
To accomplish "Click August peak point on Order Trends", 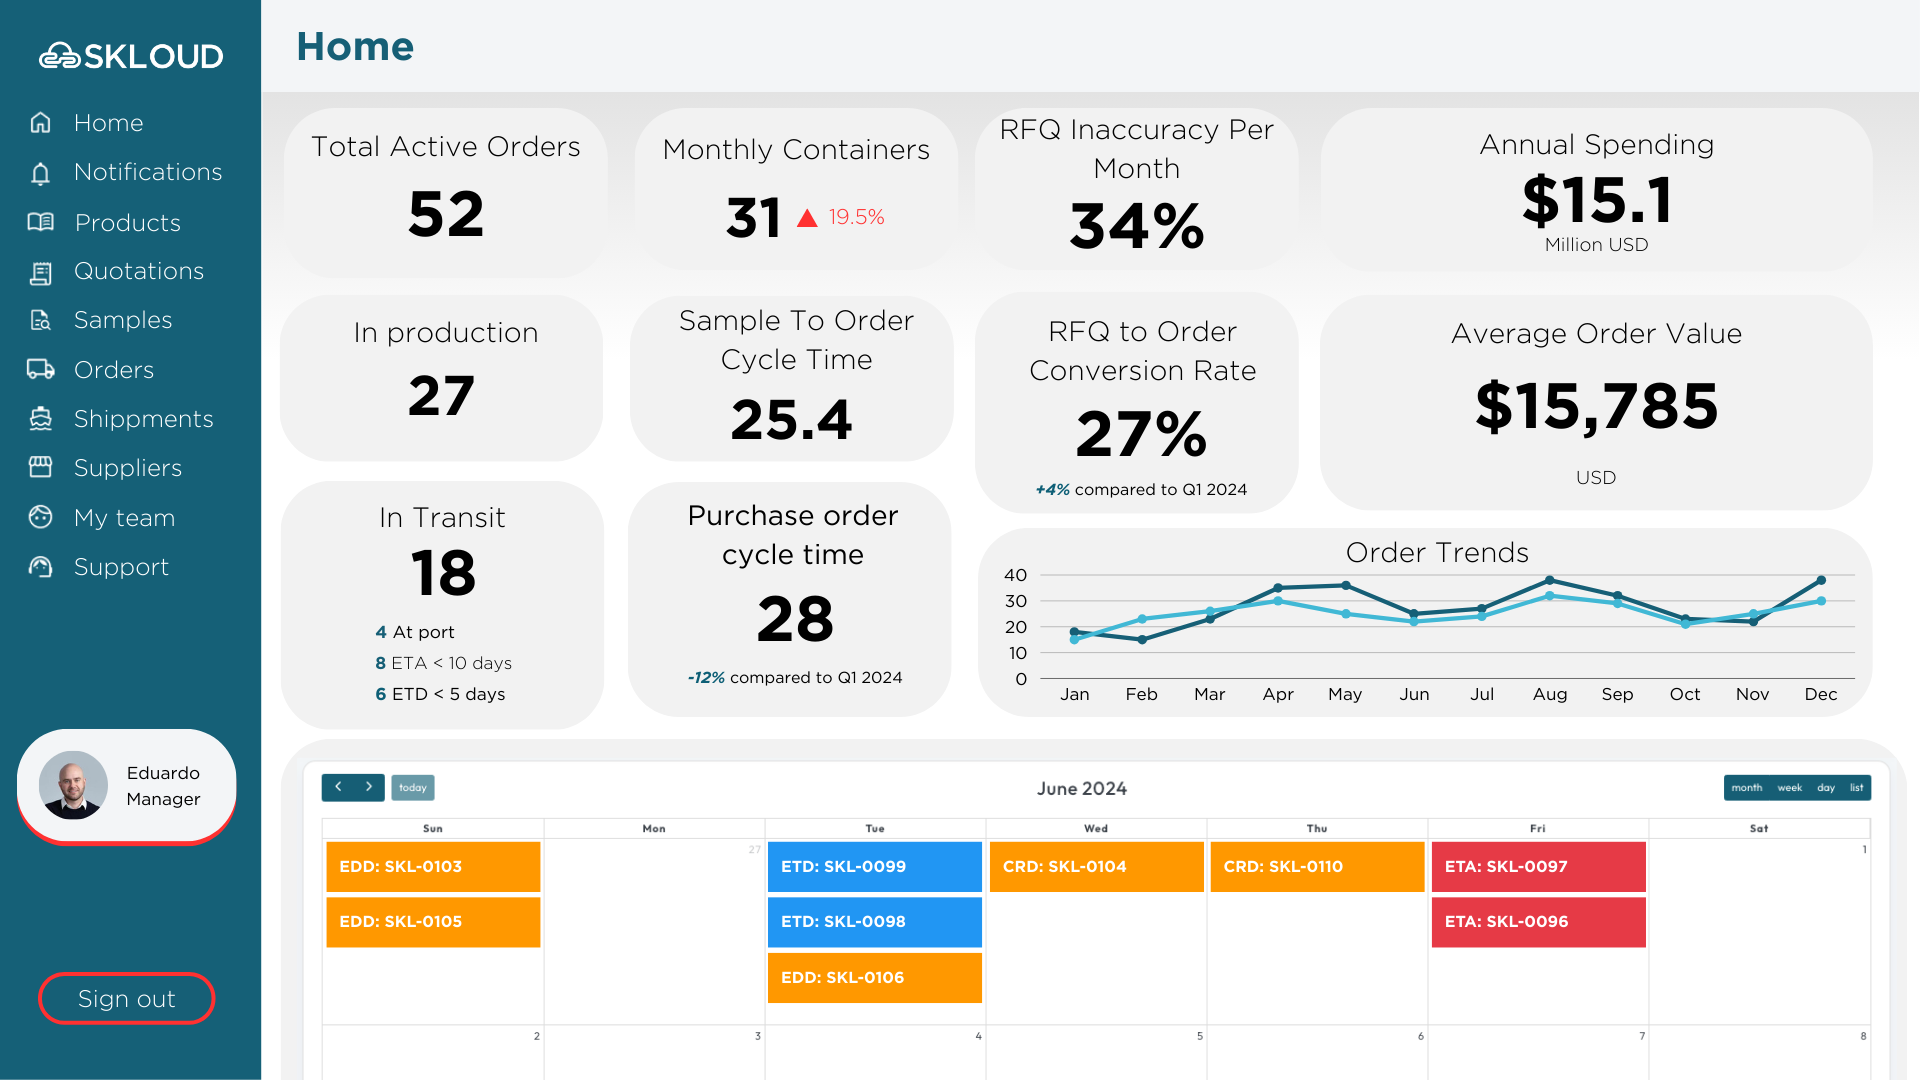I will (x=1550, y=580).
